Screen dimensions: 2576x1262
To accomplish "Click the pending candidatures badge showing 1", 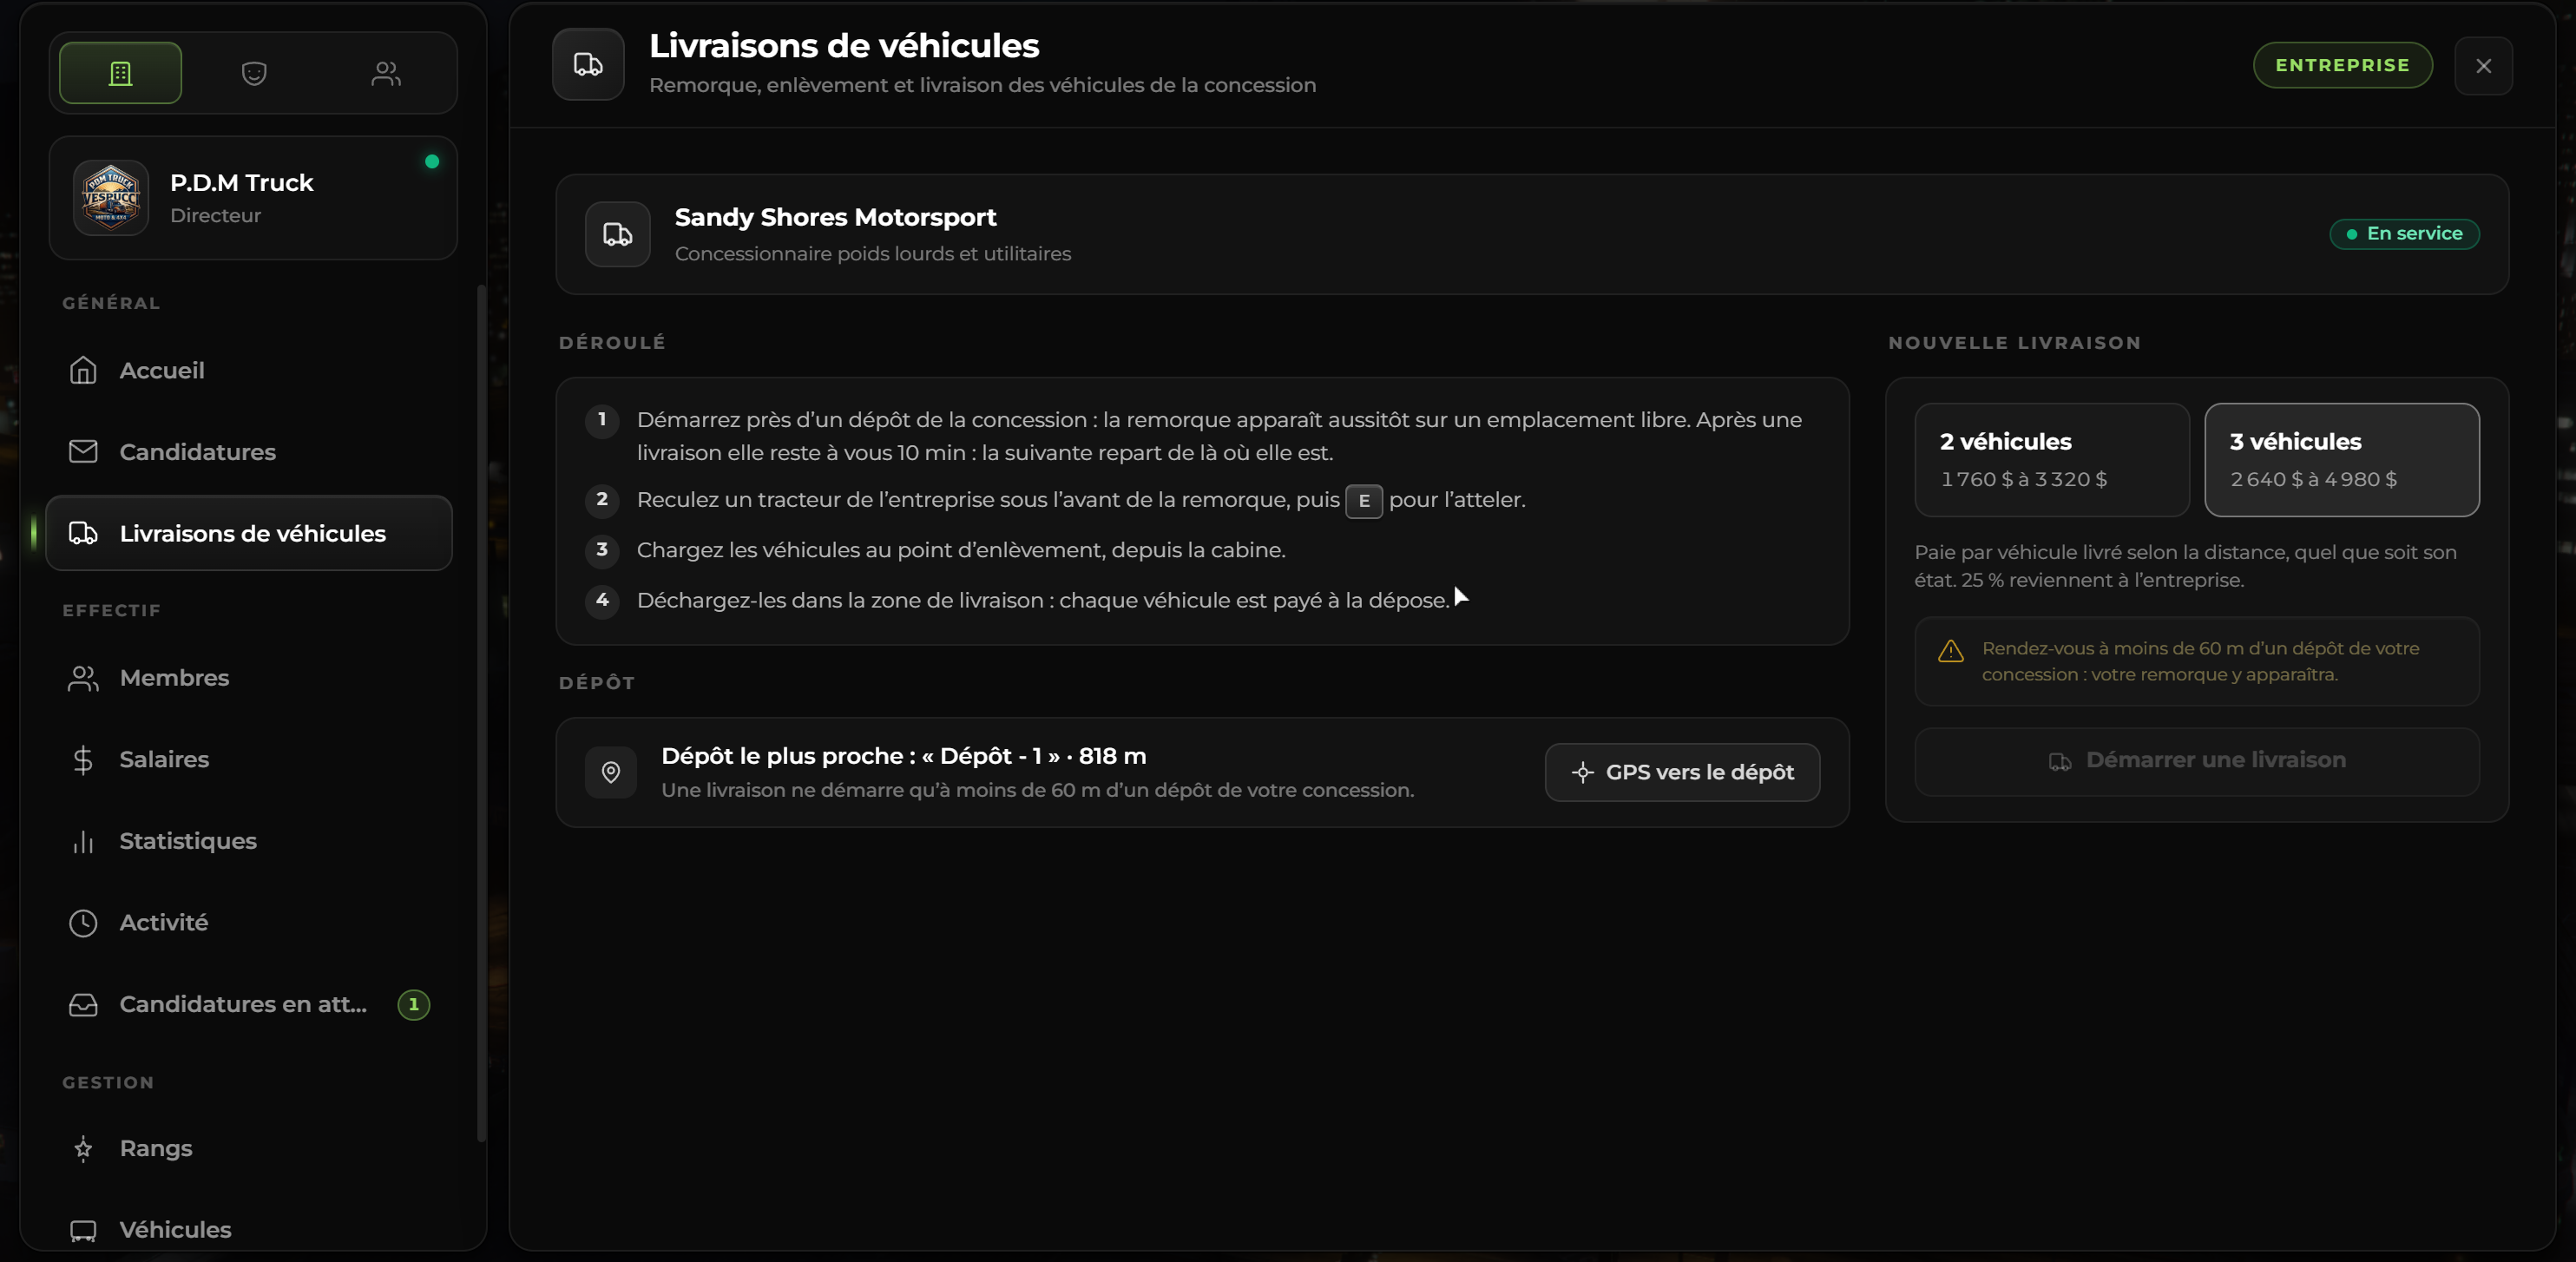I will point(413,1005).
